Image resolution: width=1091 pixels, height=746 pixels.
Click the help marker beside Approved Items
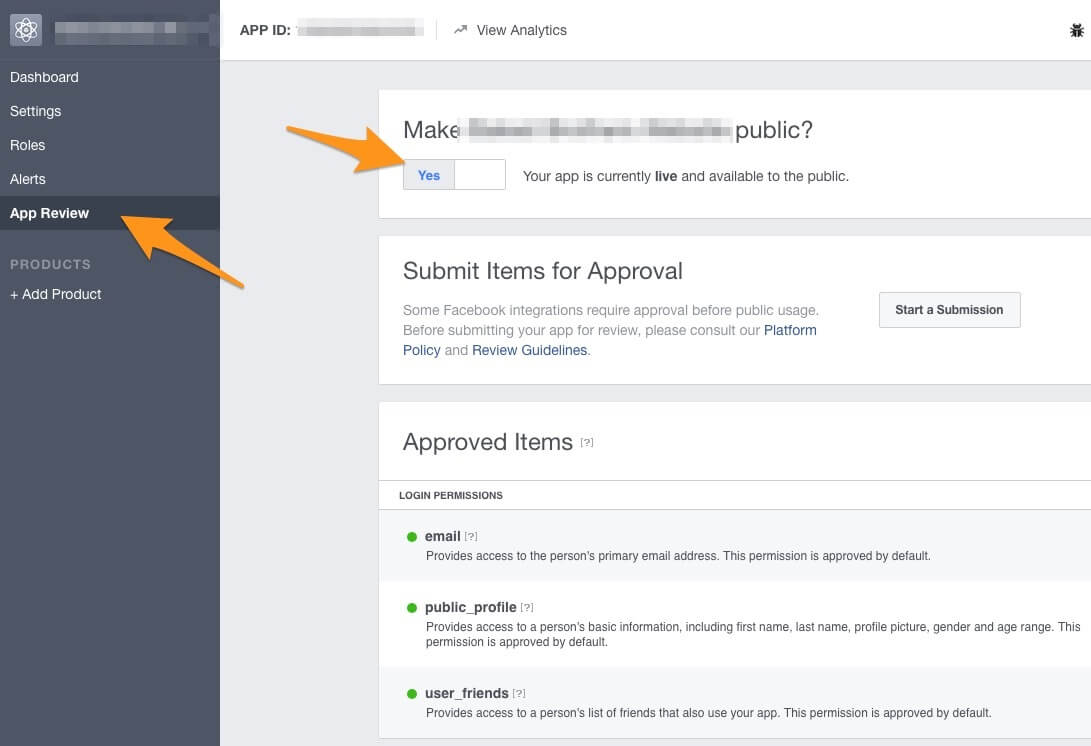[x=587, y=443]
